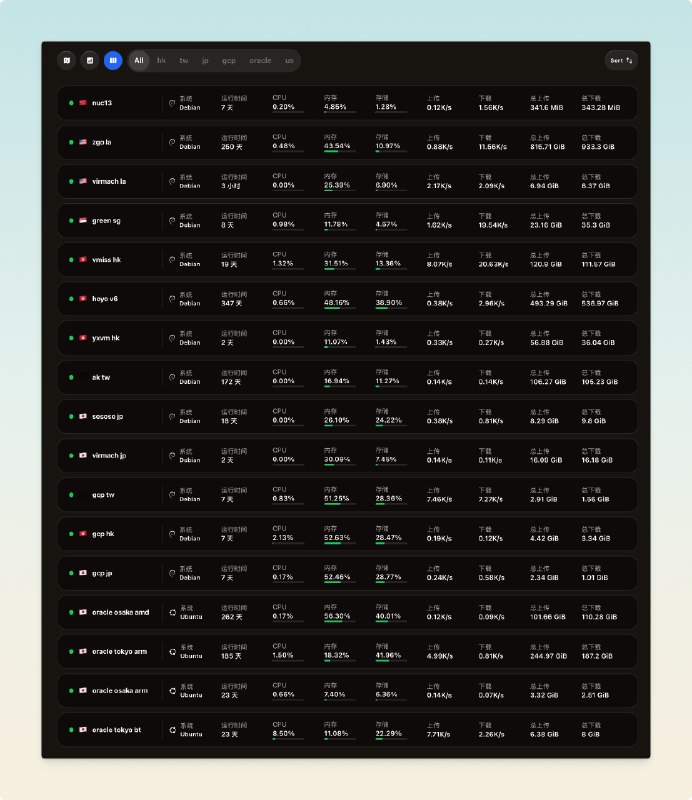Open the map view icon button
This screenshot has width=692, height=800.
point(67,61)
